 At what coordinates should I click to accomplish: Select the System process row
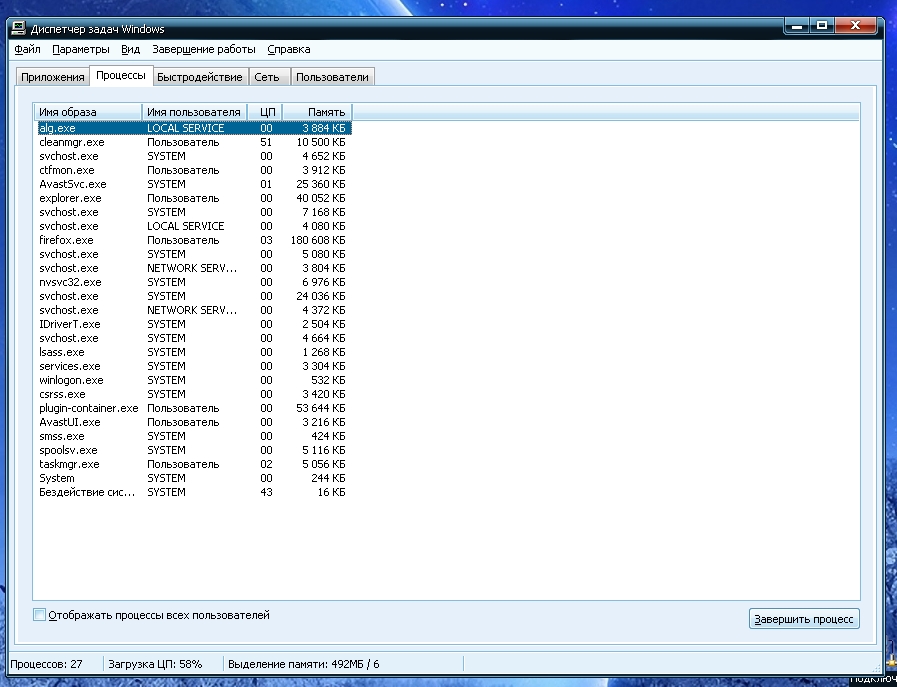195,478
